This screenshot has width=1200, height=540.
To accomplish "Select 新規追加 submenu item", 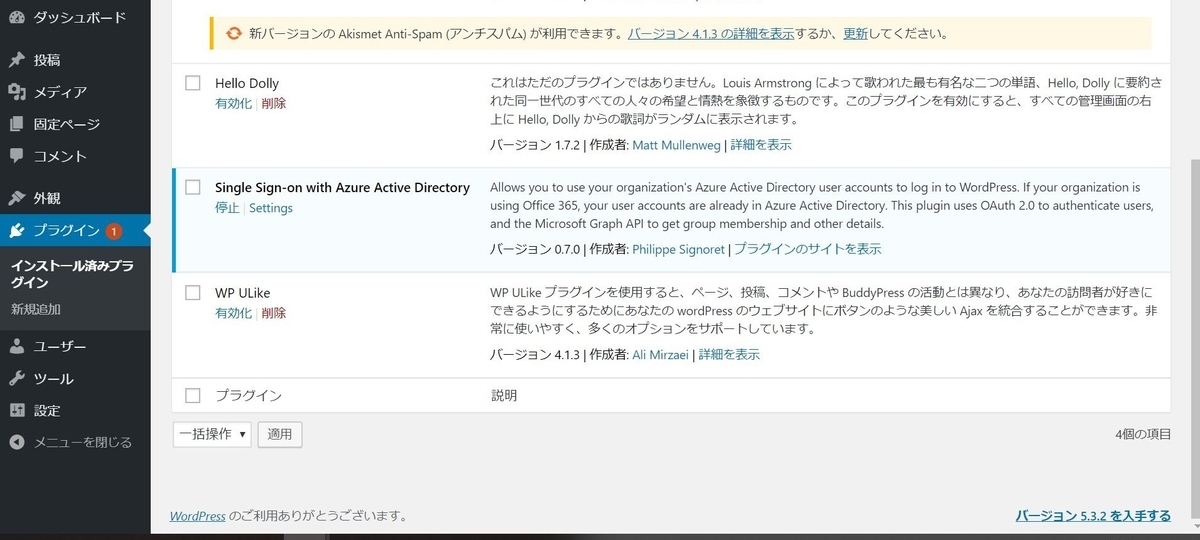I will click(x=36, y=309).
